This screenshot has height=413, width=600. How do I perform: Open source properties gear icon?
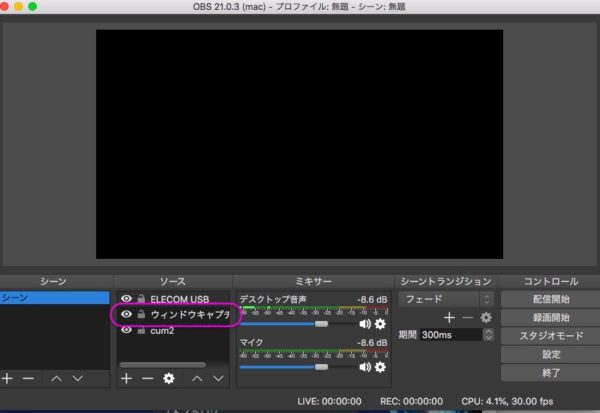pos(168,379)
